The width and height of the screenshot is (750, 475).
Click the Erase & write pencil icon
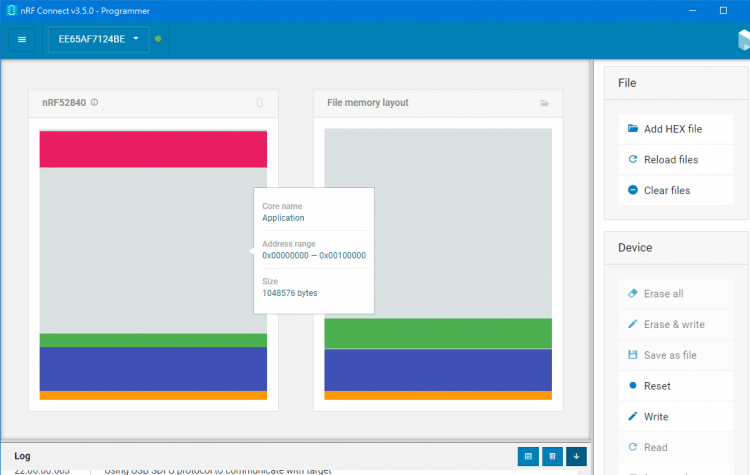point(633,324)
